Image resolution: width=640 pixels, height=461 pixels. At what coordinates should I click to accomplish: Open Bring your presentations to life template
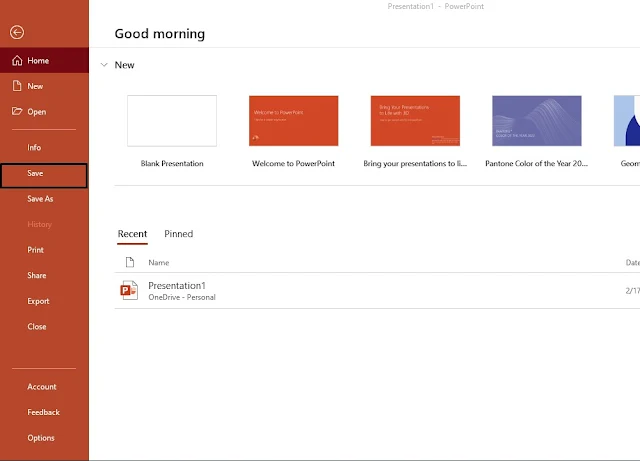[x=415, y=121]
